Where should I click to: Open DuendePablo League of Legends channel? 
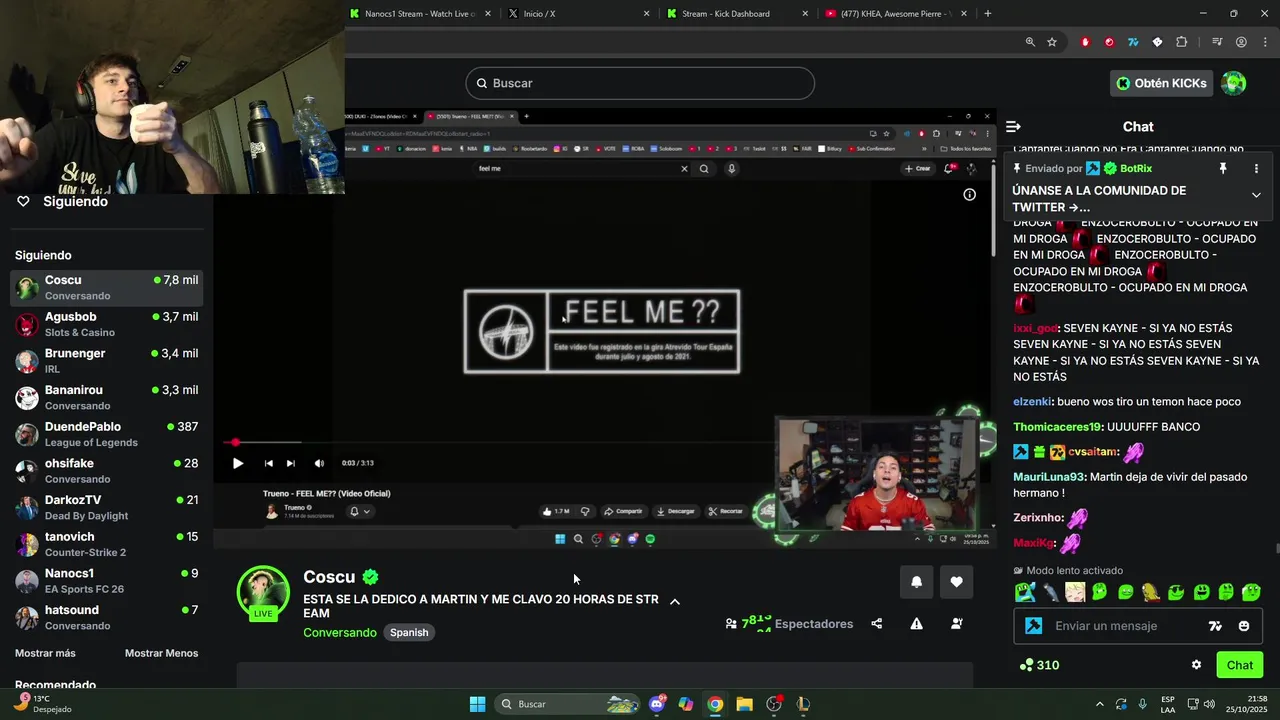coord(107,434)
